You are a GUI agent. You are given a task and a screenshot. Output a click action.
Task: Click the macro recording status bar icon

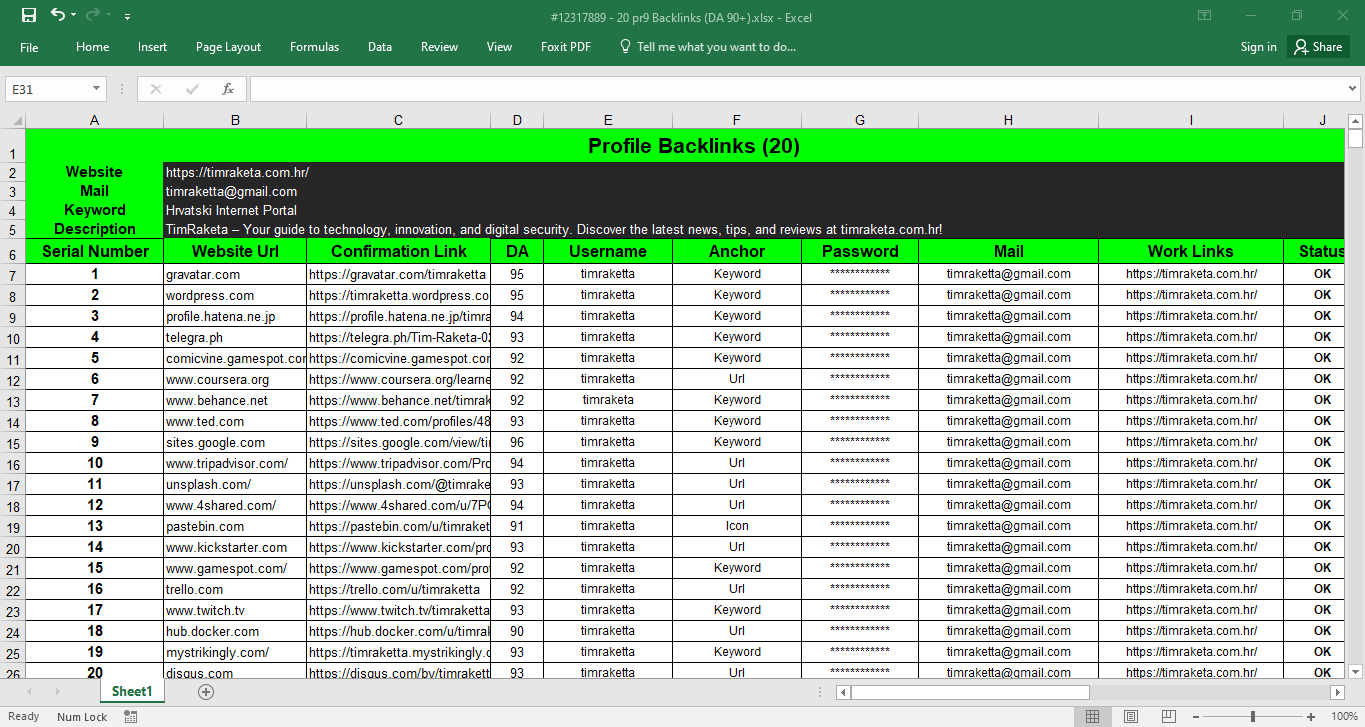[x=131, y=716]
